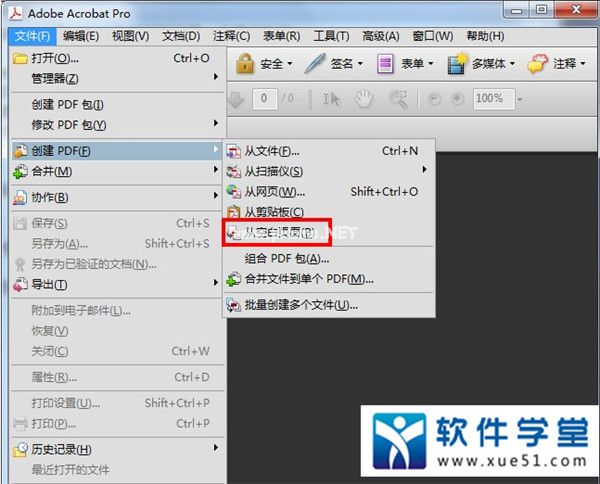This screenshot has width=600, height=484.
Task: Click the icon beside 批量创建多个文件
Action: (x=233, y=305)
